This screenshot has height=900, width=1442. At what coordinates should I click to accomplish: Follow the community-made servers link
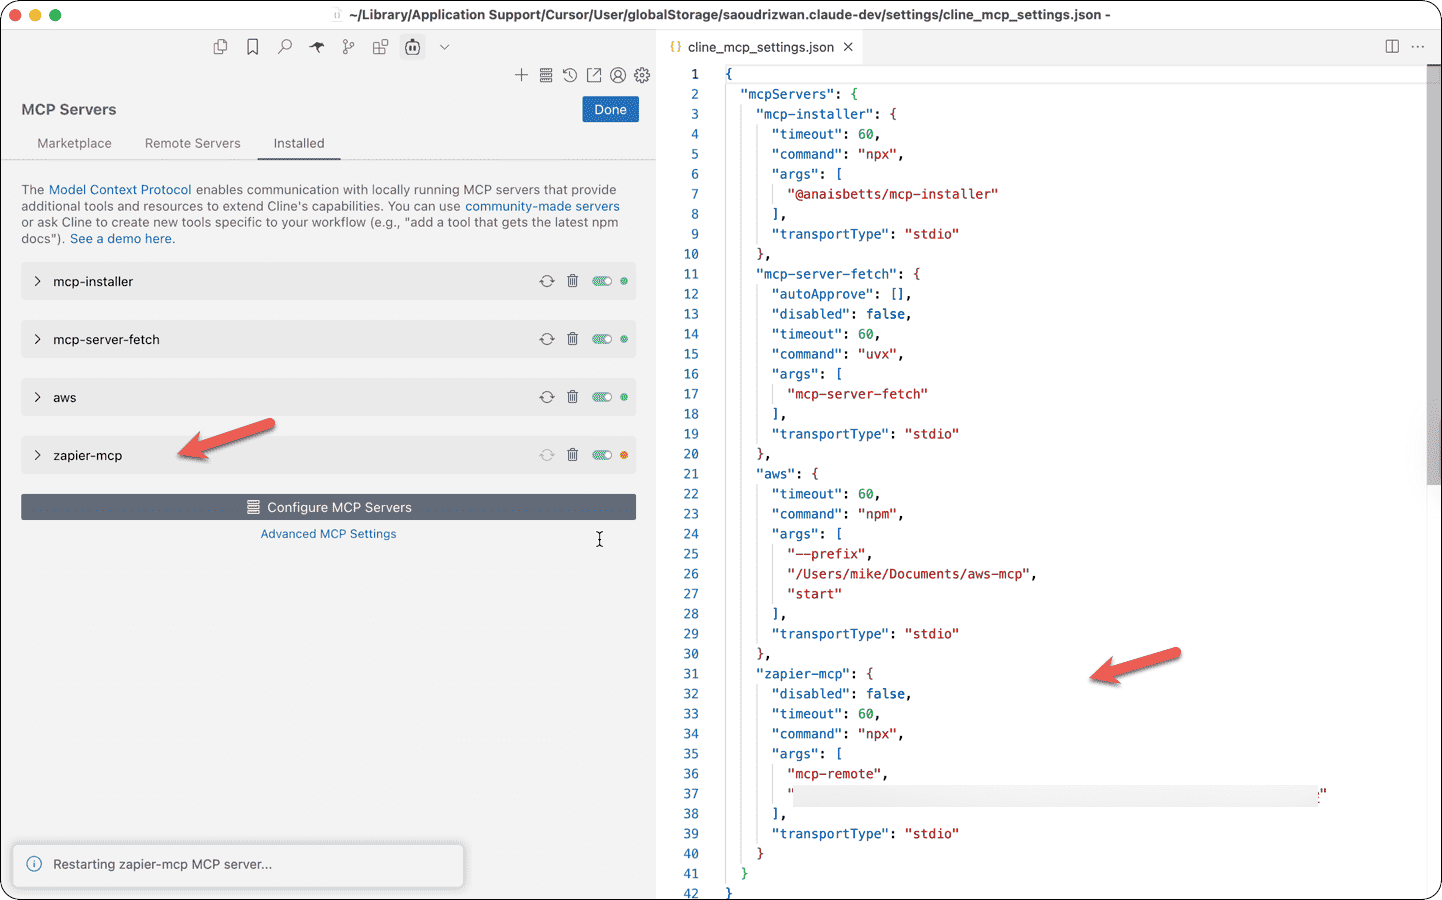point(542,206)
